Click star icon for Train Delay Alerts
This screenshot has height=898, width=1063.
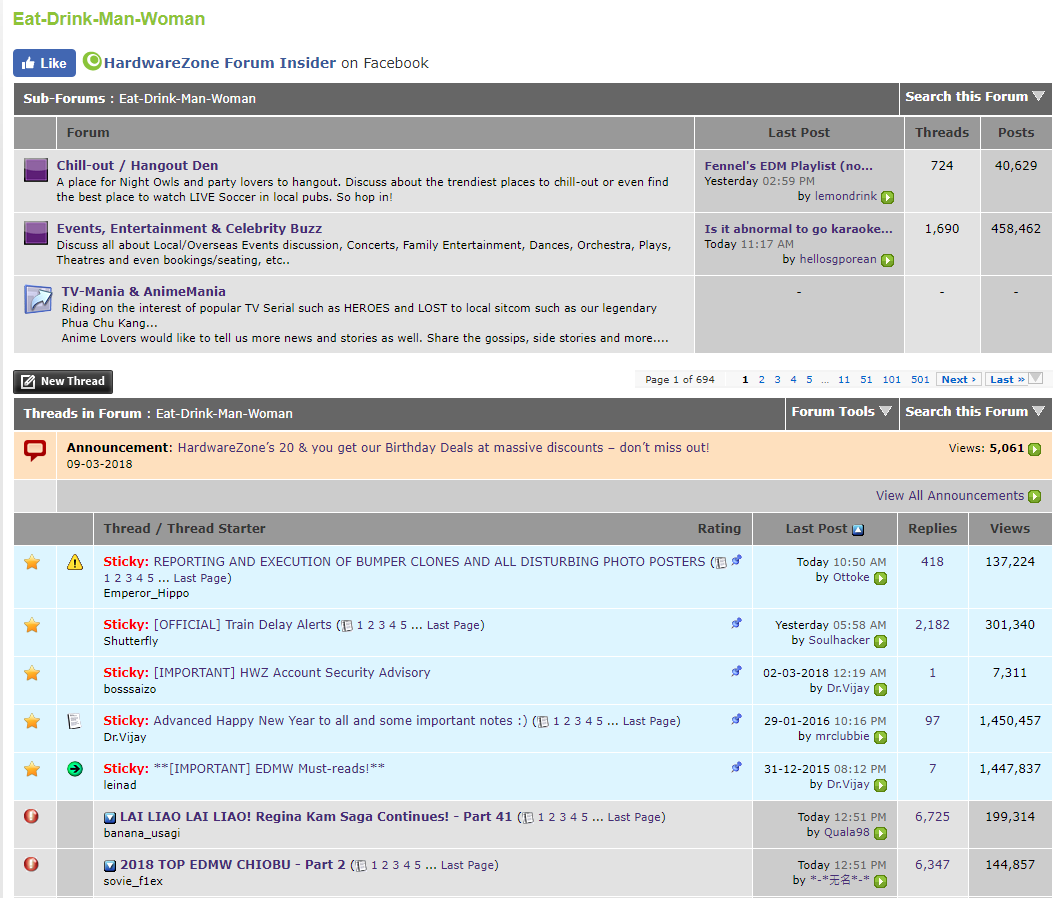coord(32,626)
